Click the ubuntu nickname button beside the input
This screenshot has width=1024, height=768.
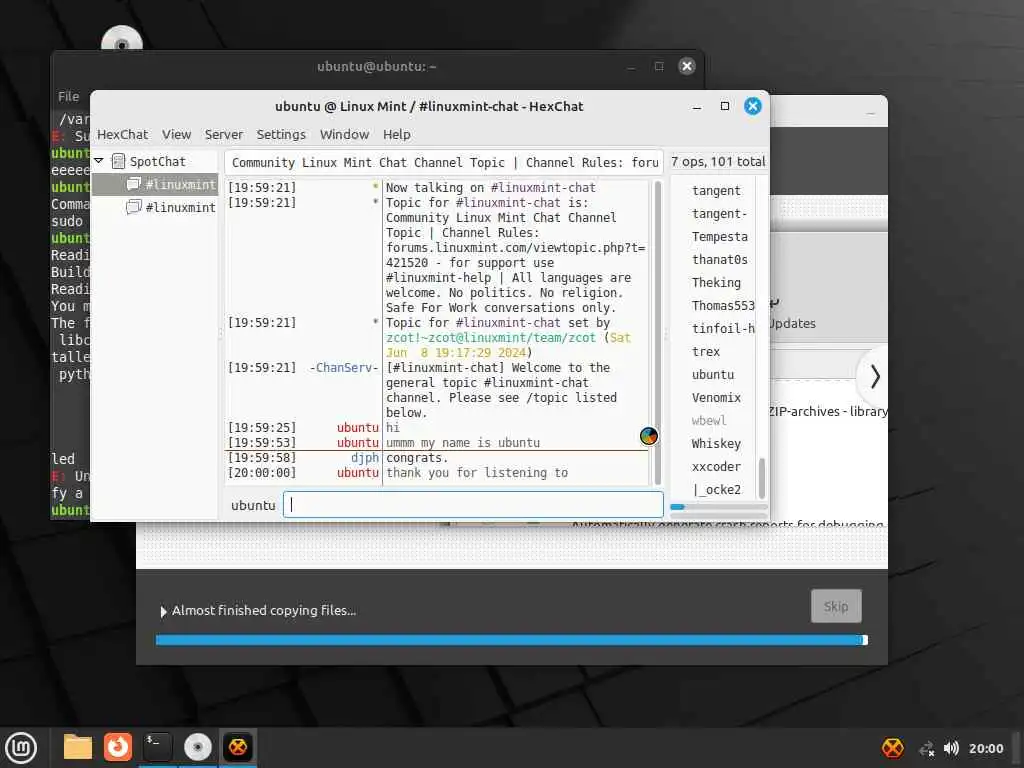point(253,505)
